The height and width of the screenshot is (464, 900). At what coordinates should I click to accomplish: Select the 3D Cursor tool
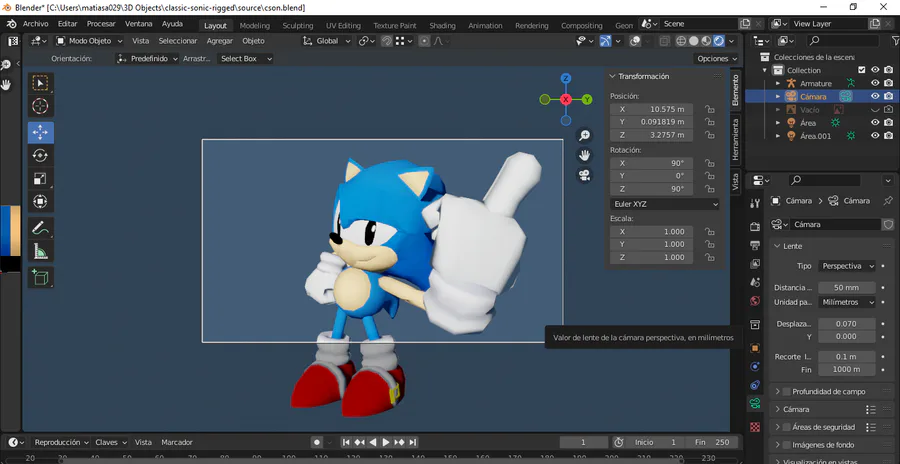tap(40, 106)
